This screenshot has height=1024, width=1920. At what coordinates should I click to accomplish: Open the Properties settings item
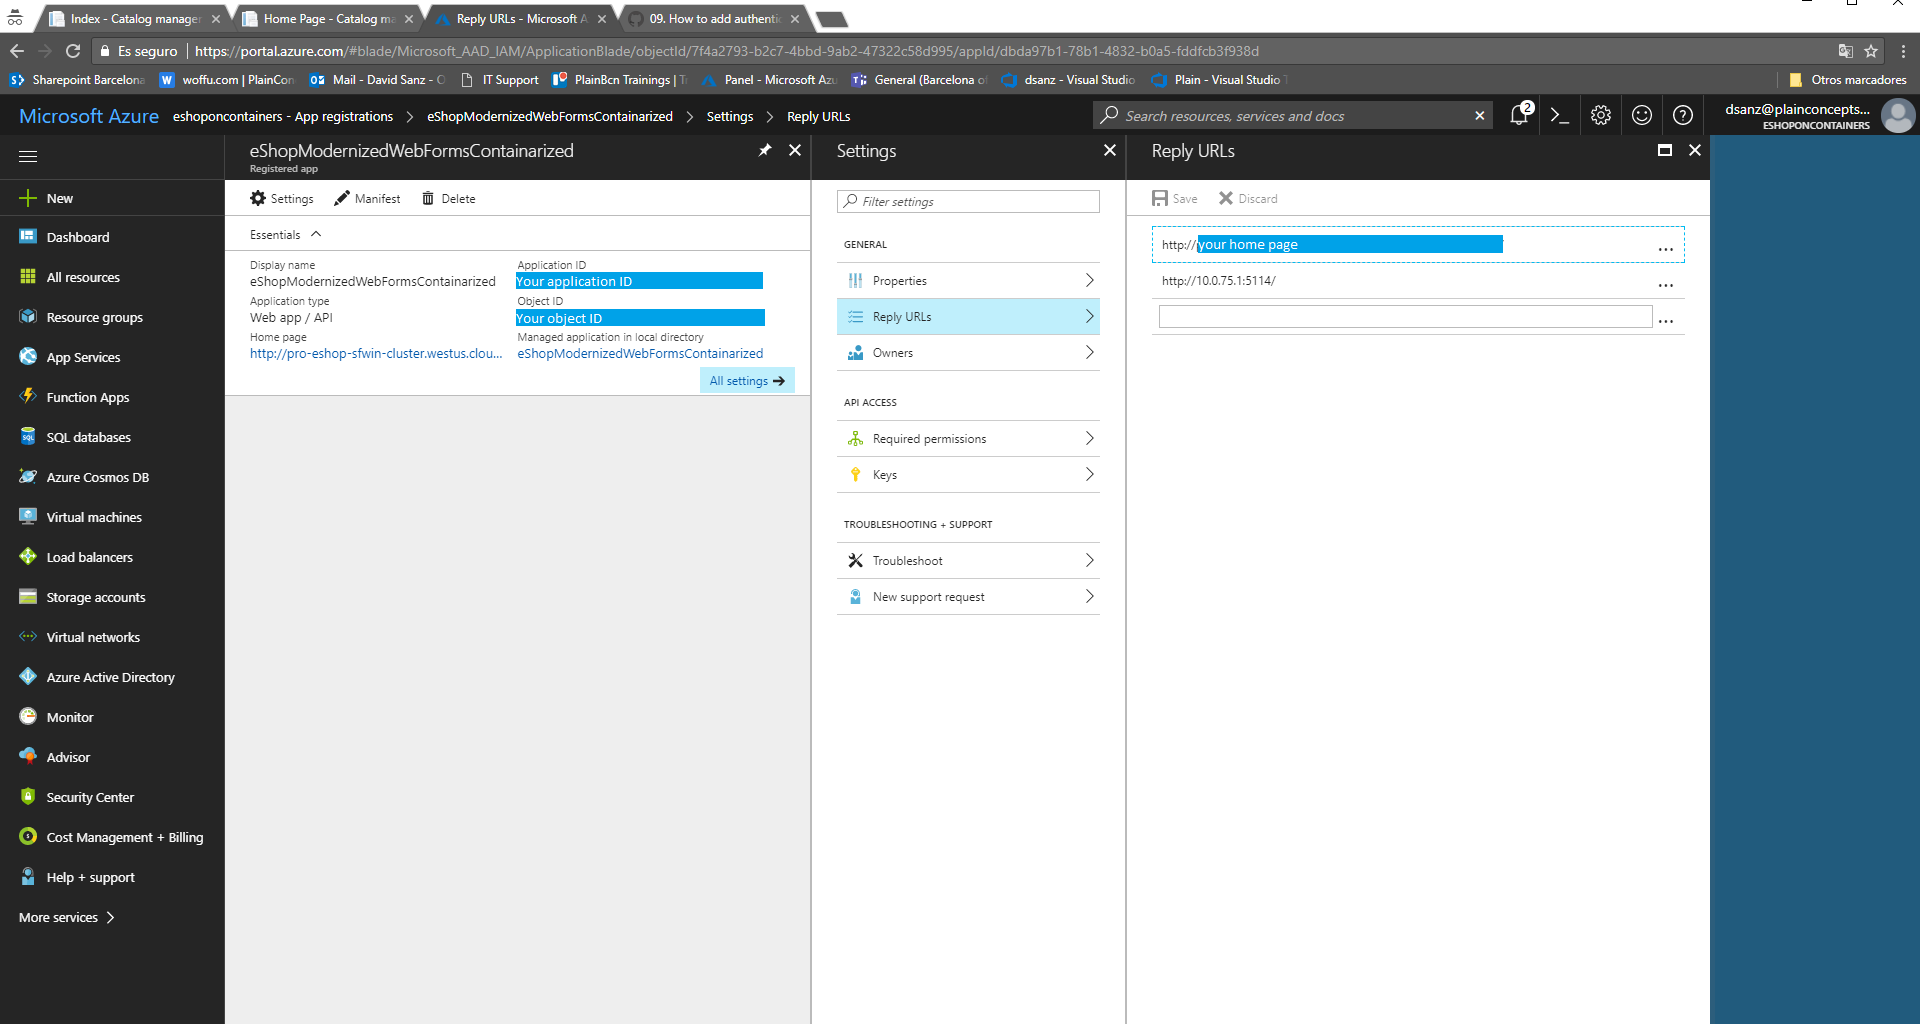968,281
